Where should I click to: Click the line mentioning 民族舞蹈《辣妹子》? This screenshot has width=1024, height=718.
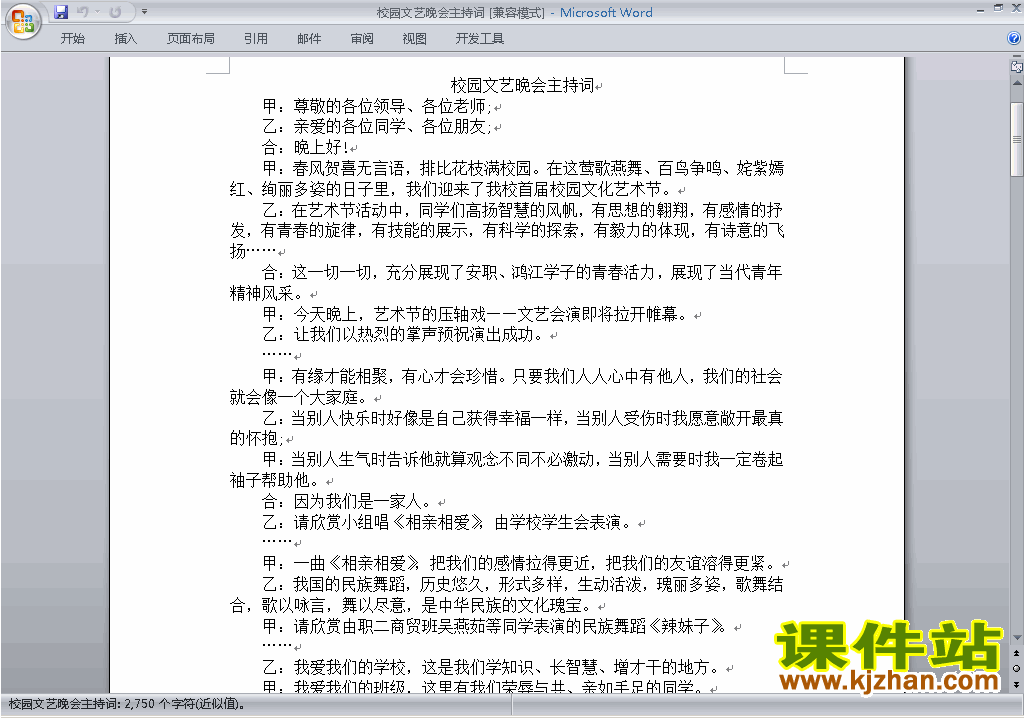tap(494, 626)
